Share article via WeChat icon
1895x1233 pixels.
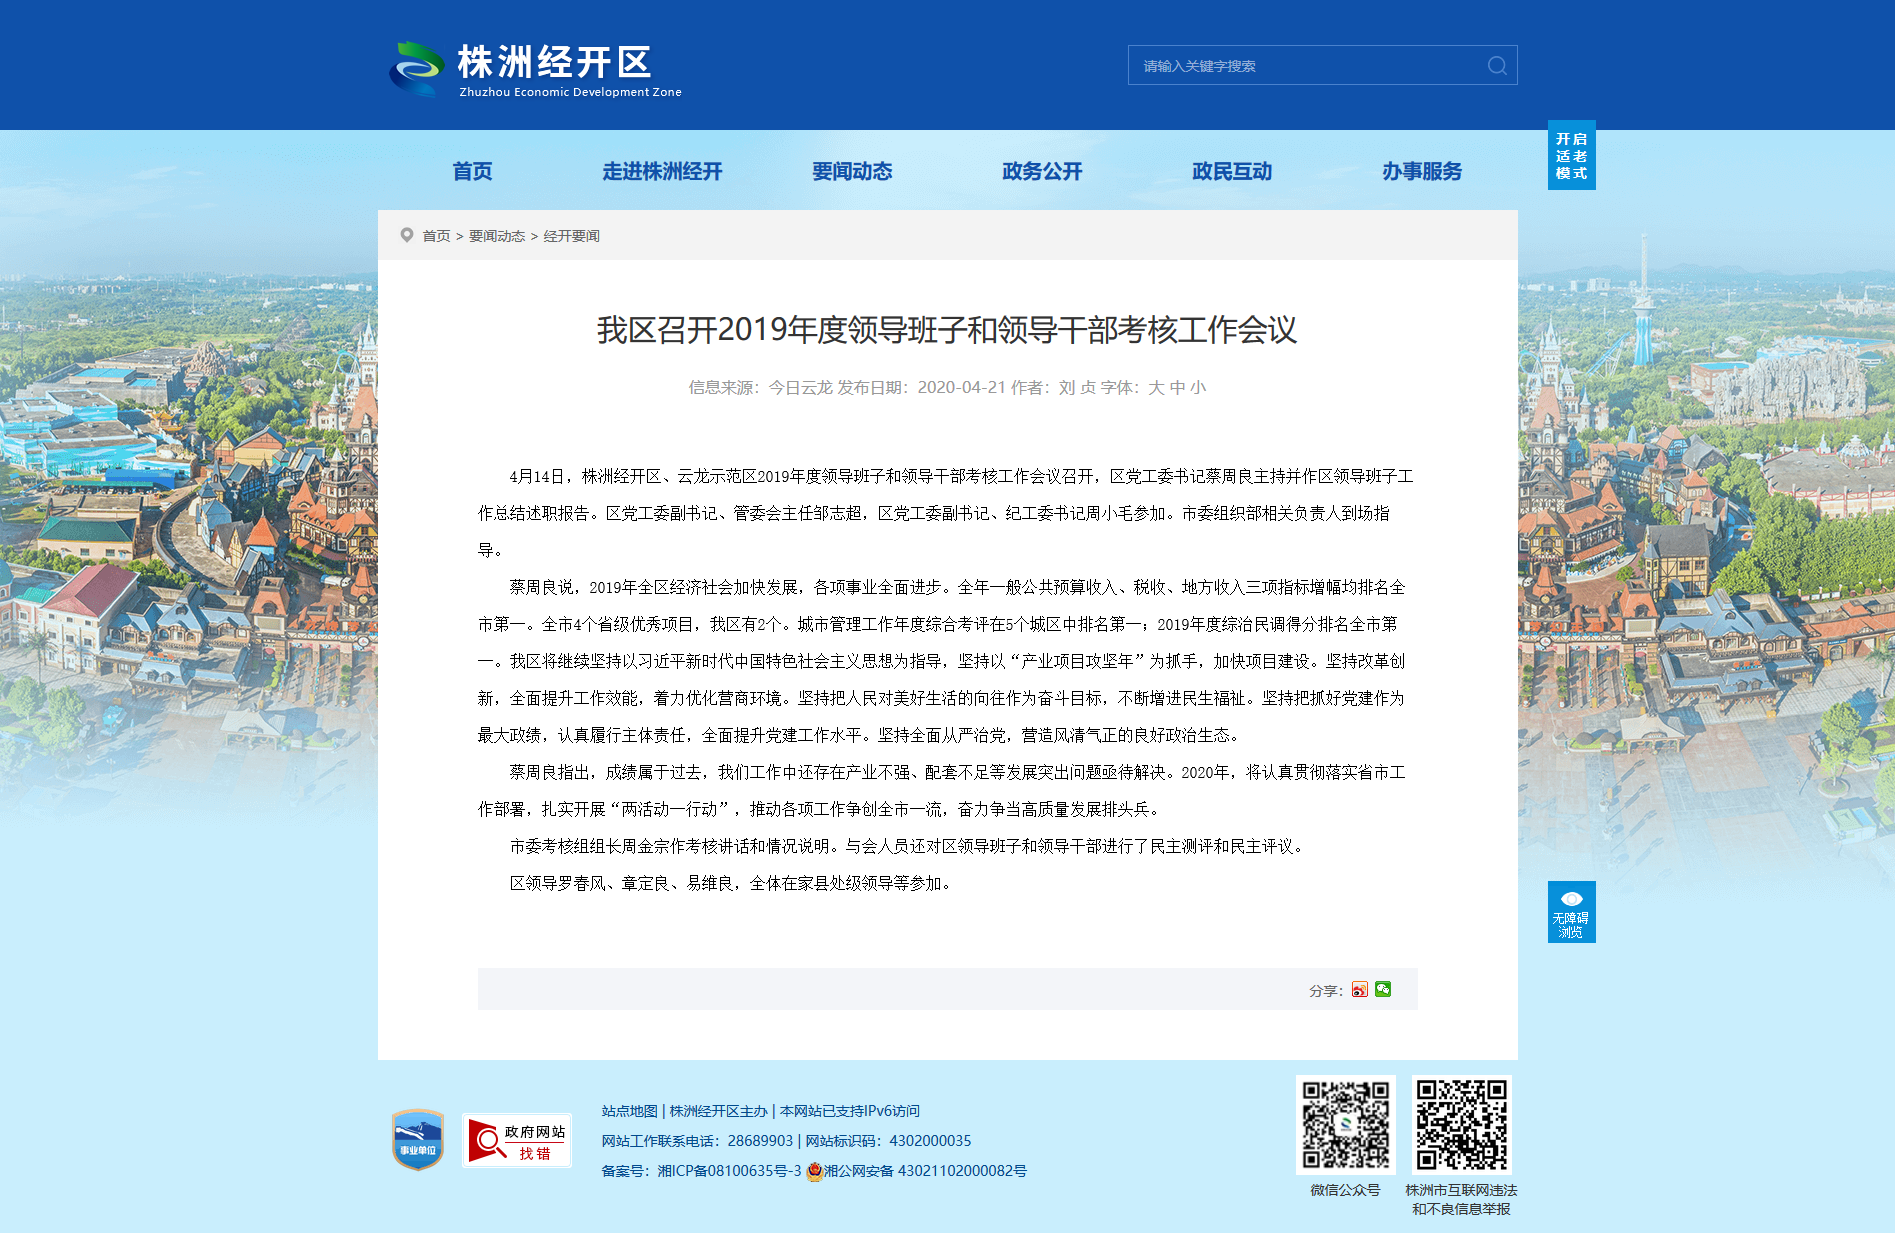coord(1383,990)
